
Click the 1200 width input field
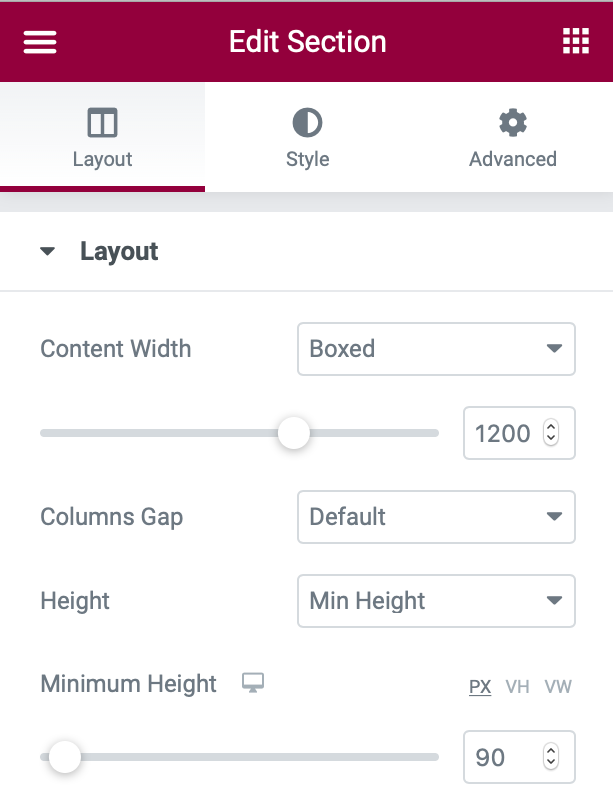(x=503, y=433)
